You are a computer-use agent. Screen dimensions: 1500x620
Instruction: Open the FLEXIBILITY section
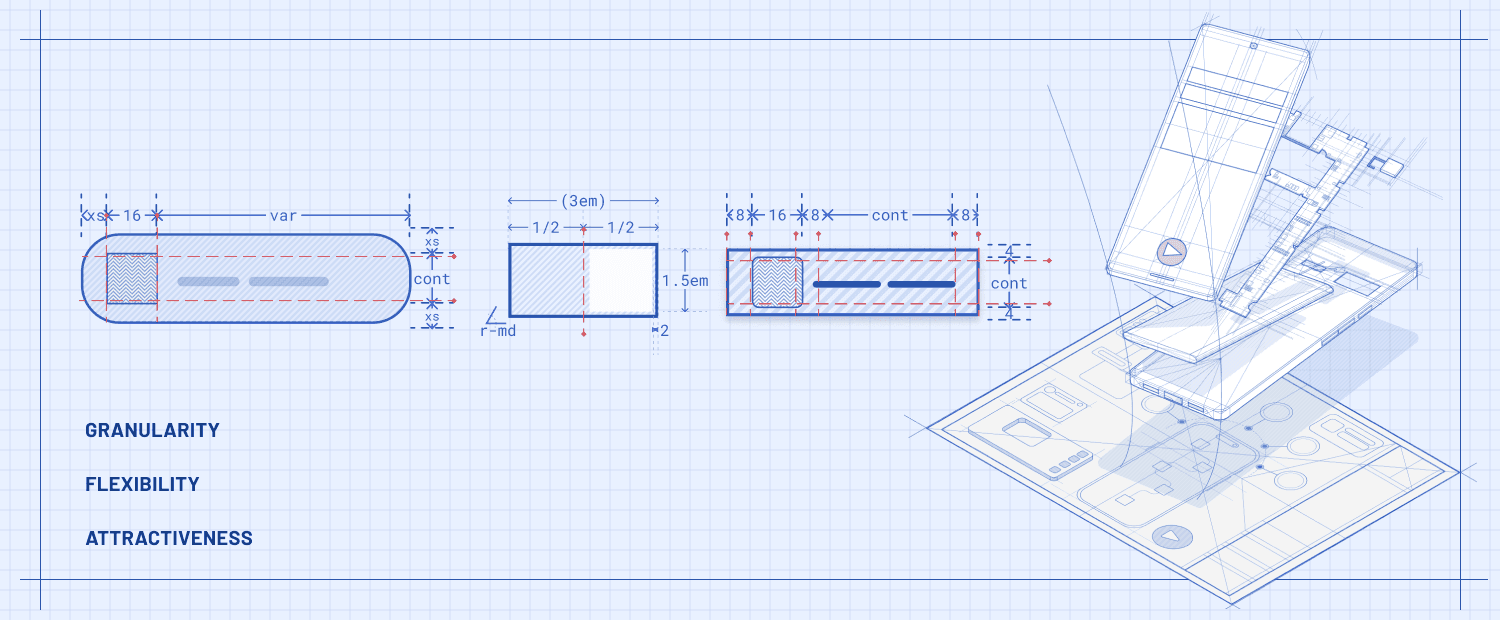pos(142,484)
